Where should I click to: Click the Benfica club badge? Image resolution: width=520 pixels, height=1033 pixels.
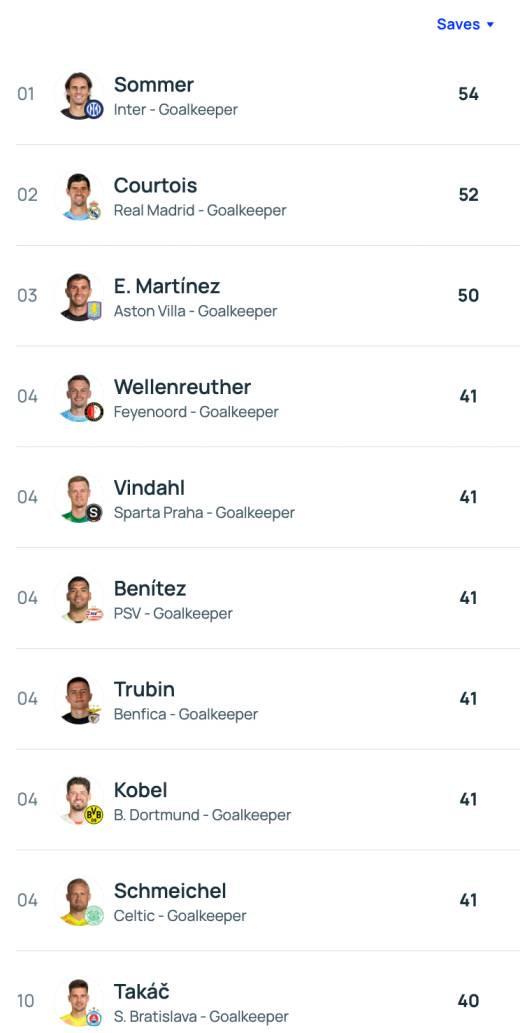[x=94, y=714]
